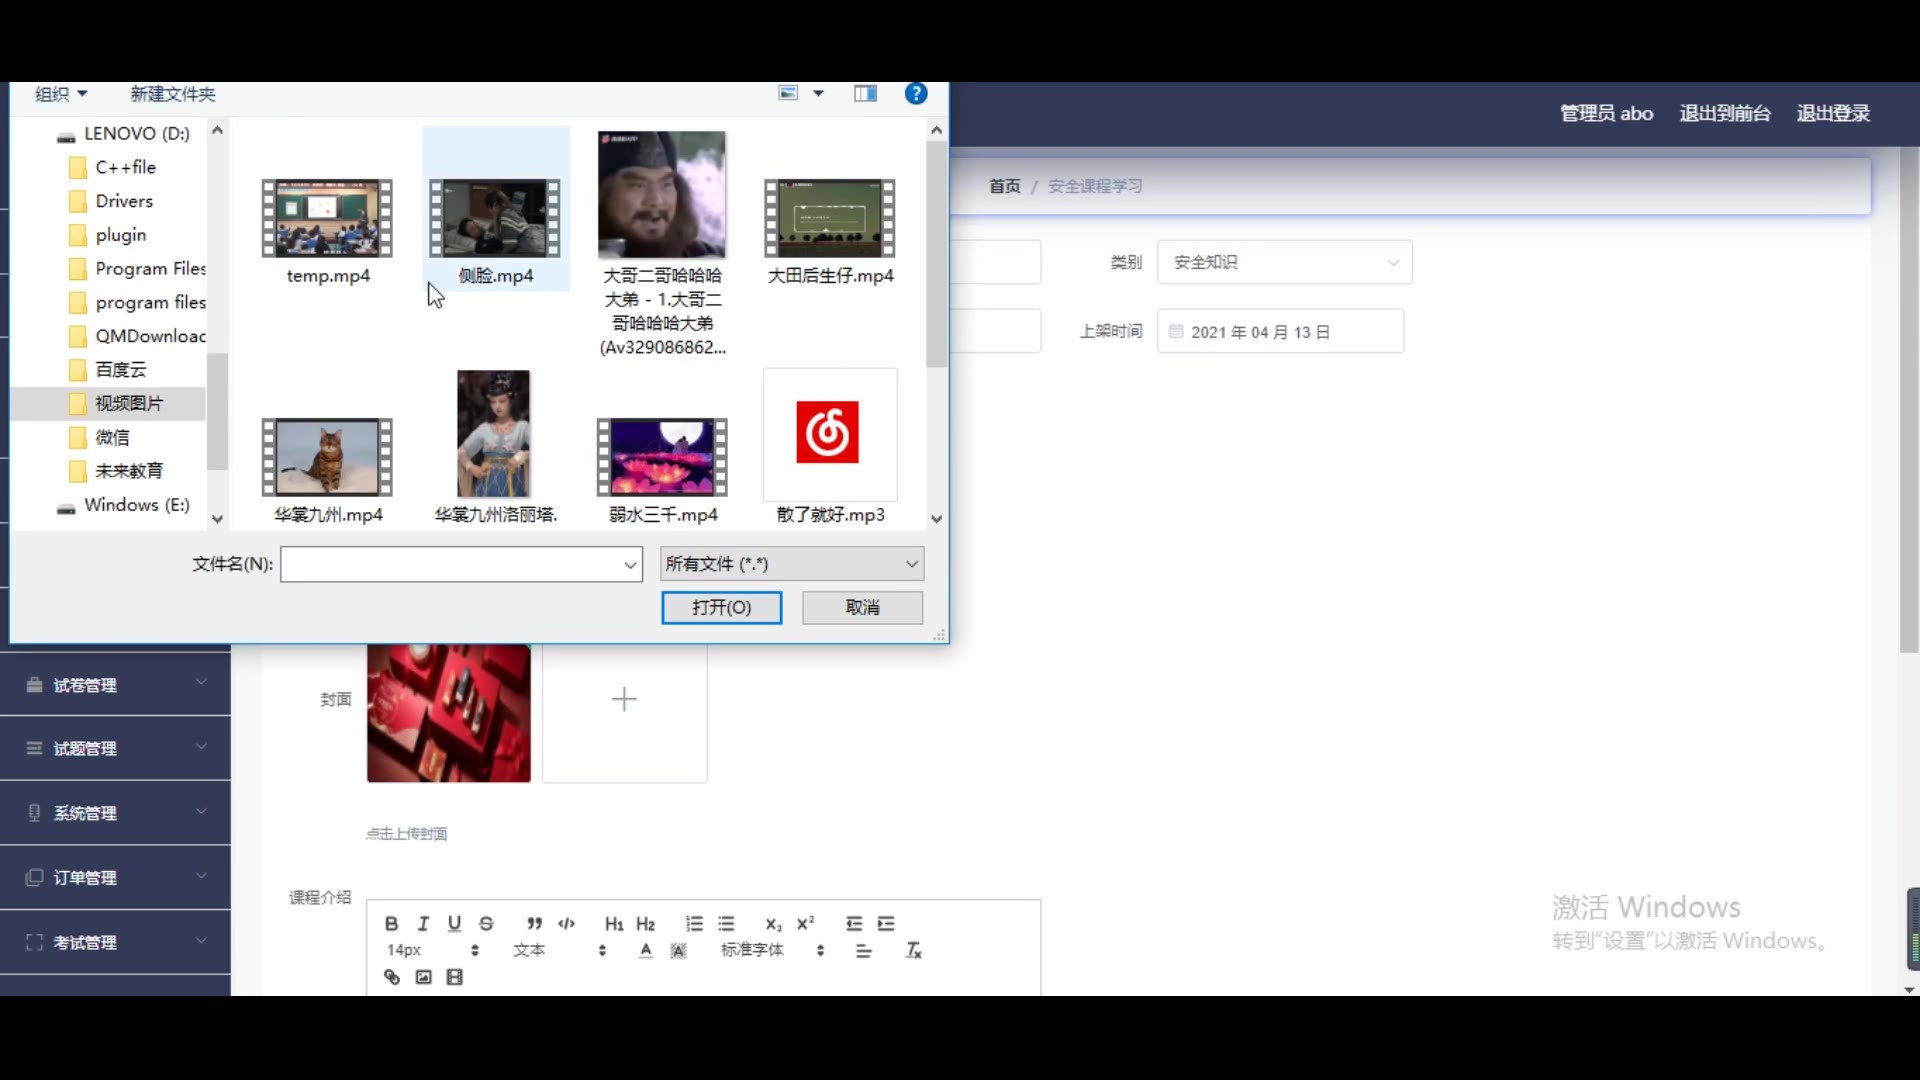Viewport: 1920px width, 1080px height.
Task: Open the 文本 paragraph style dropdown
Action: point(560,950)
